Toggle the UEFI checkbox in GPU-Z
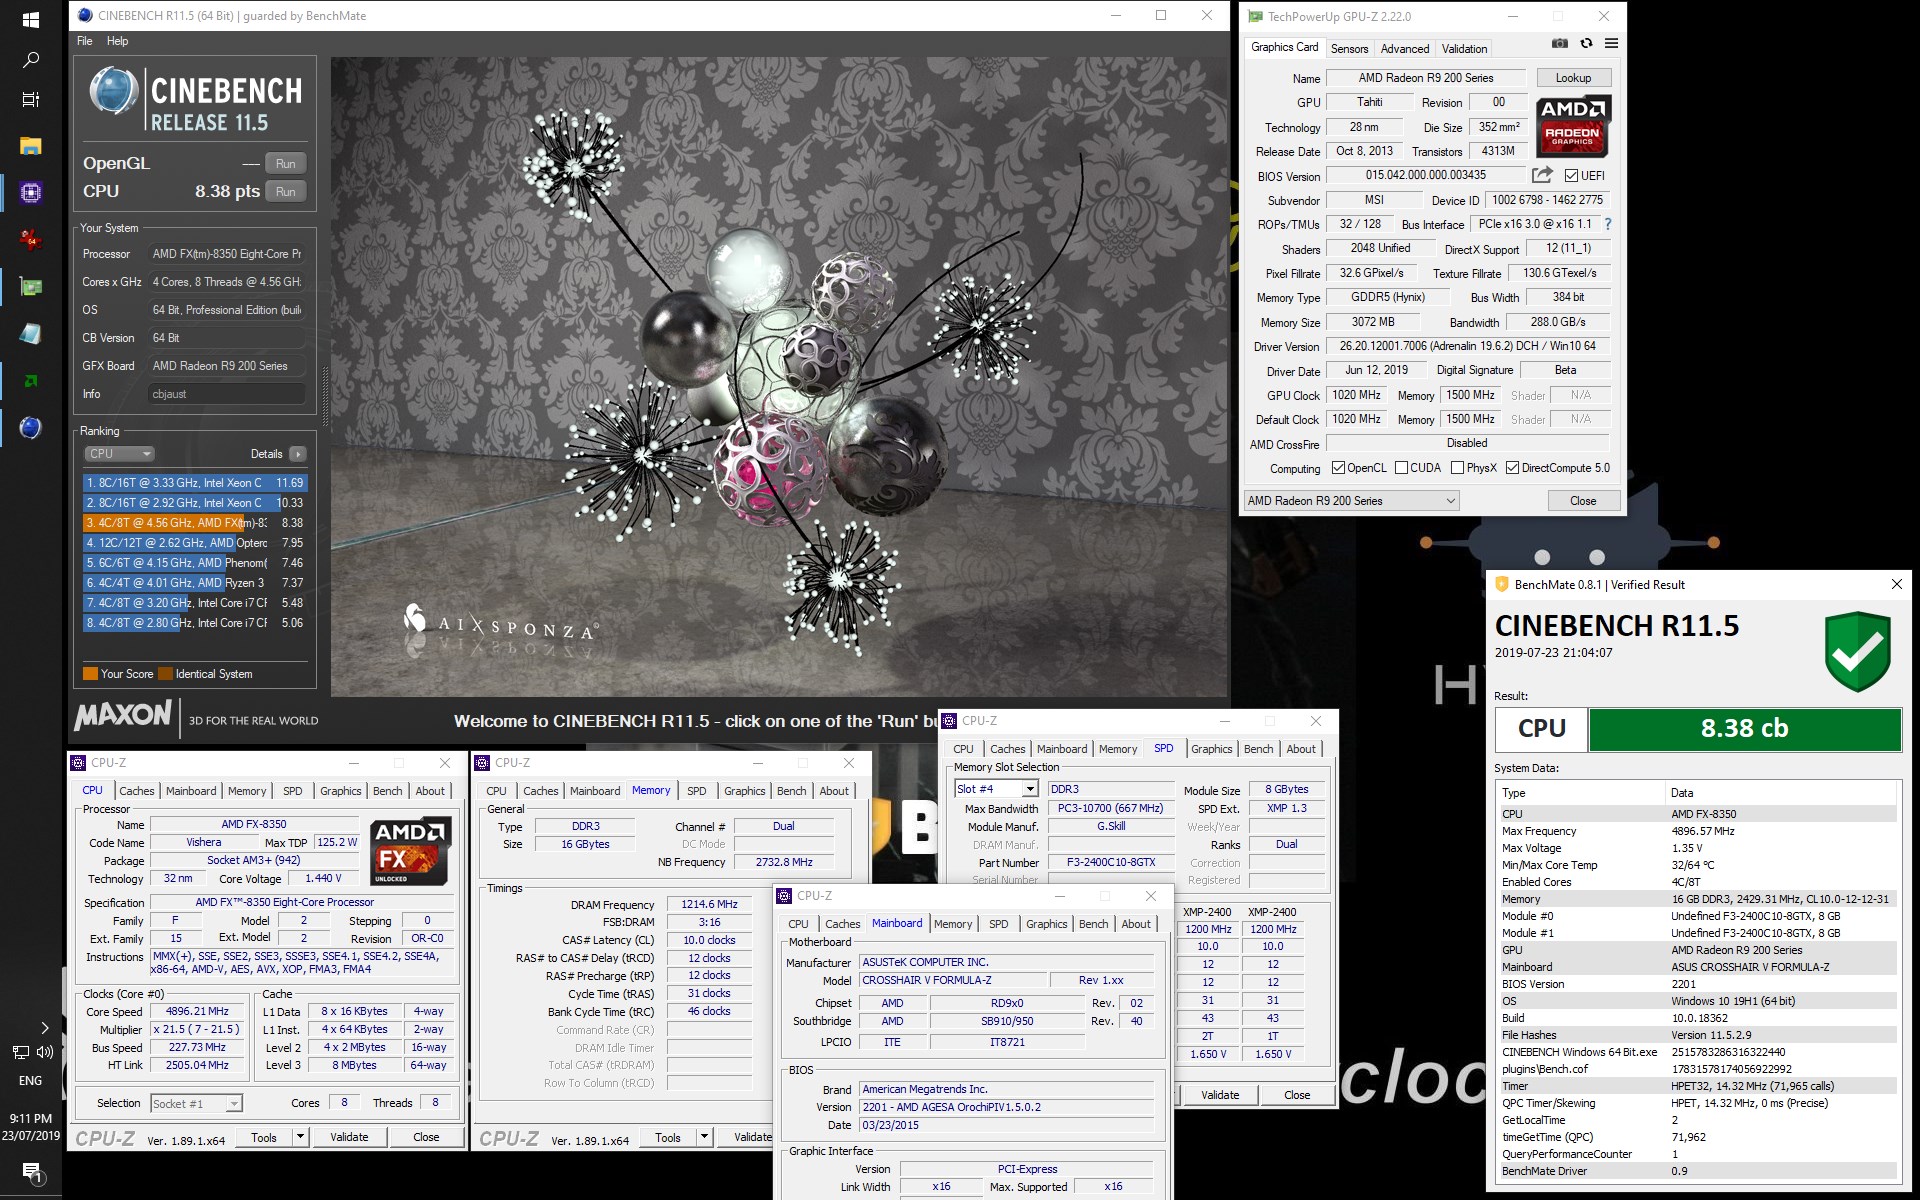The height and width of the screenshot is (1200, 1920). point(1571,176)
